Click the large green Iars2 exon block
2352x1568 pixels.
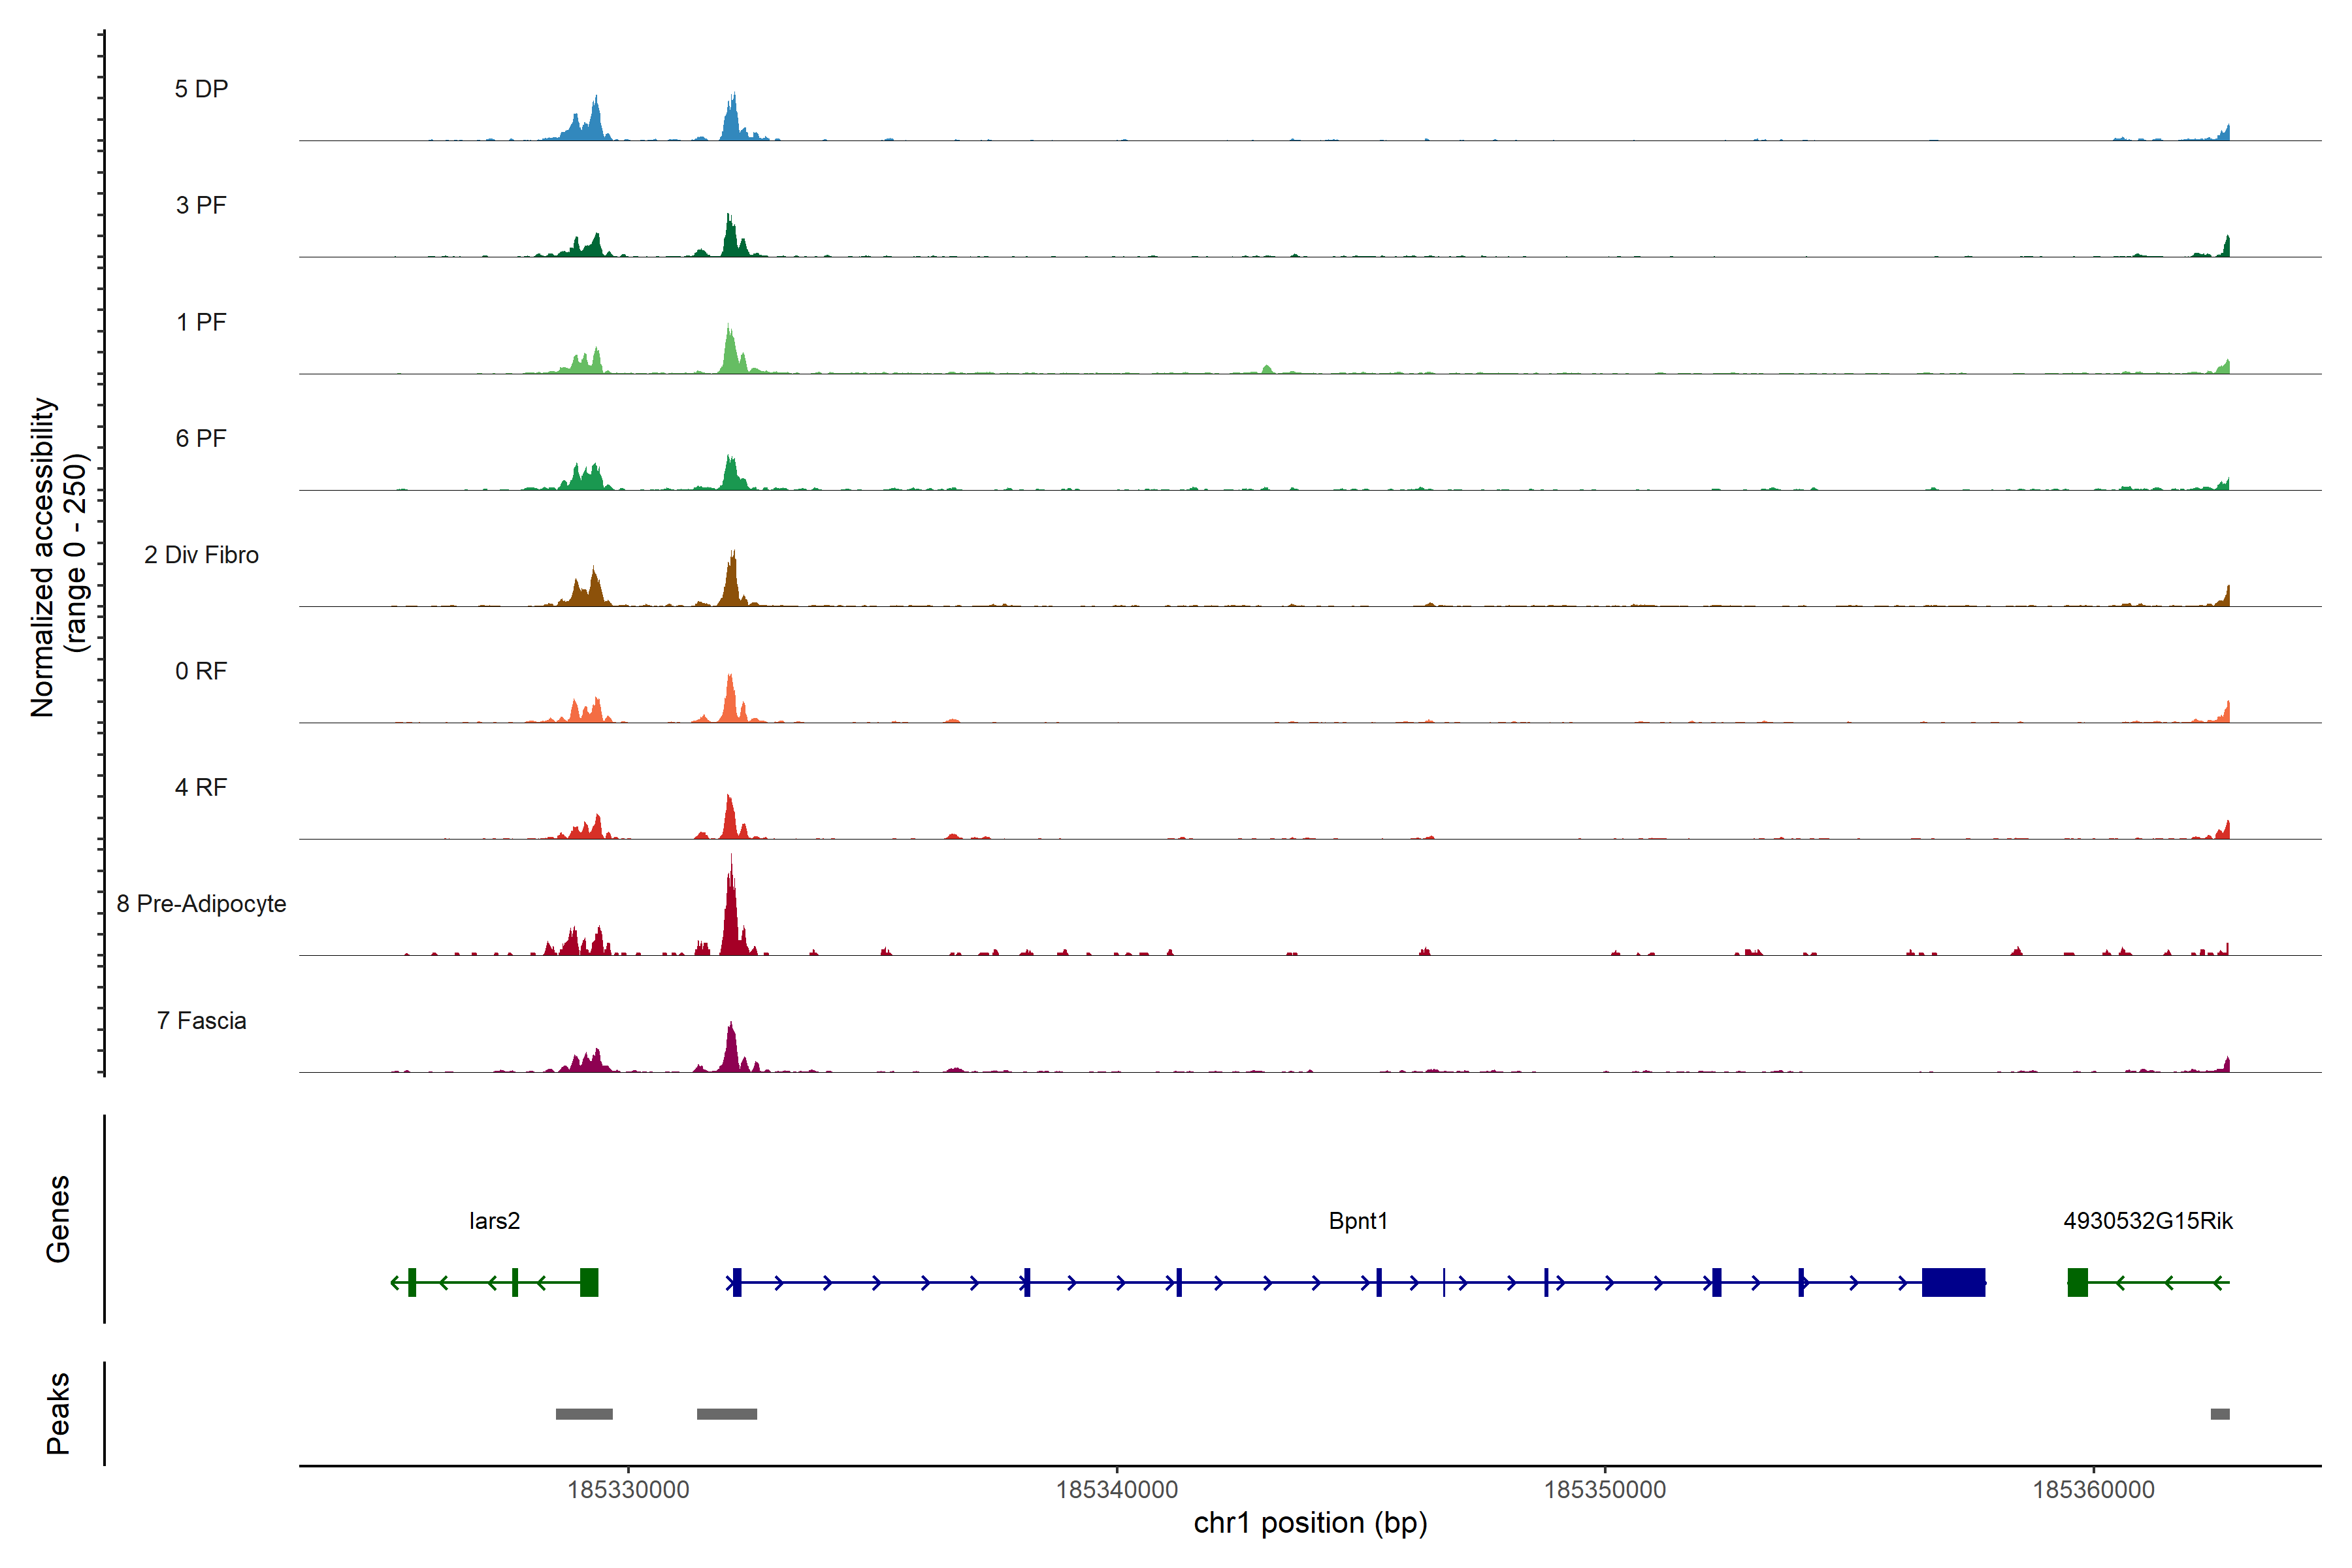[x=589, y=1282]
